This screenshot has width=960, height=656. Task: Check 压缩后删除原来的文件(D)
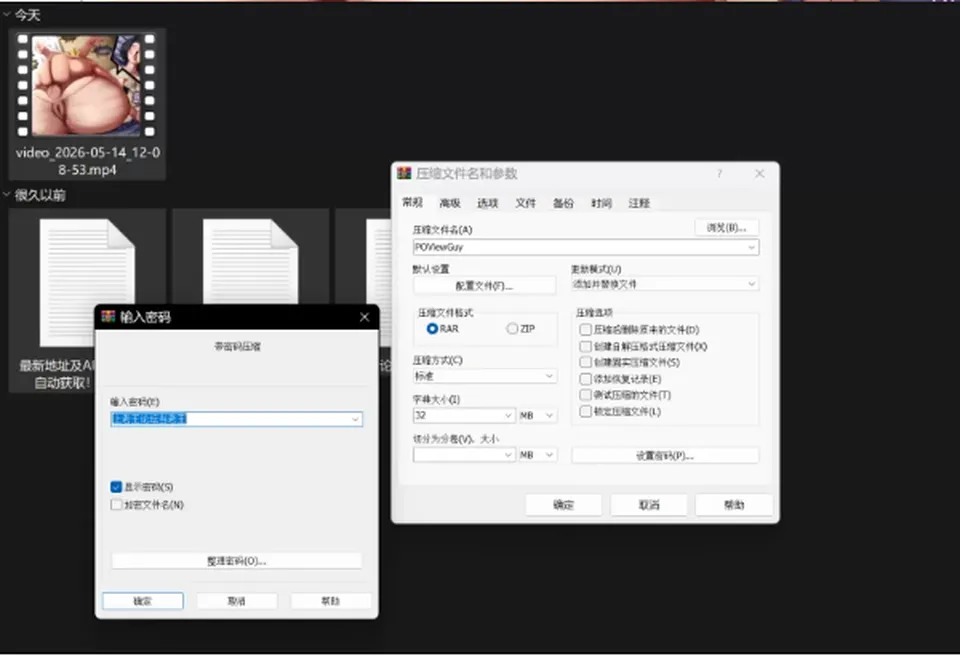[585, 330]
